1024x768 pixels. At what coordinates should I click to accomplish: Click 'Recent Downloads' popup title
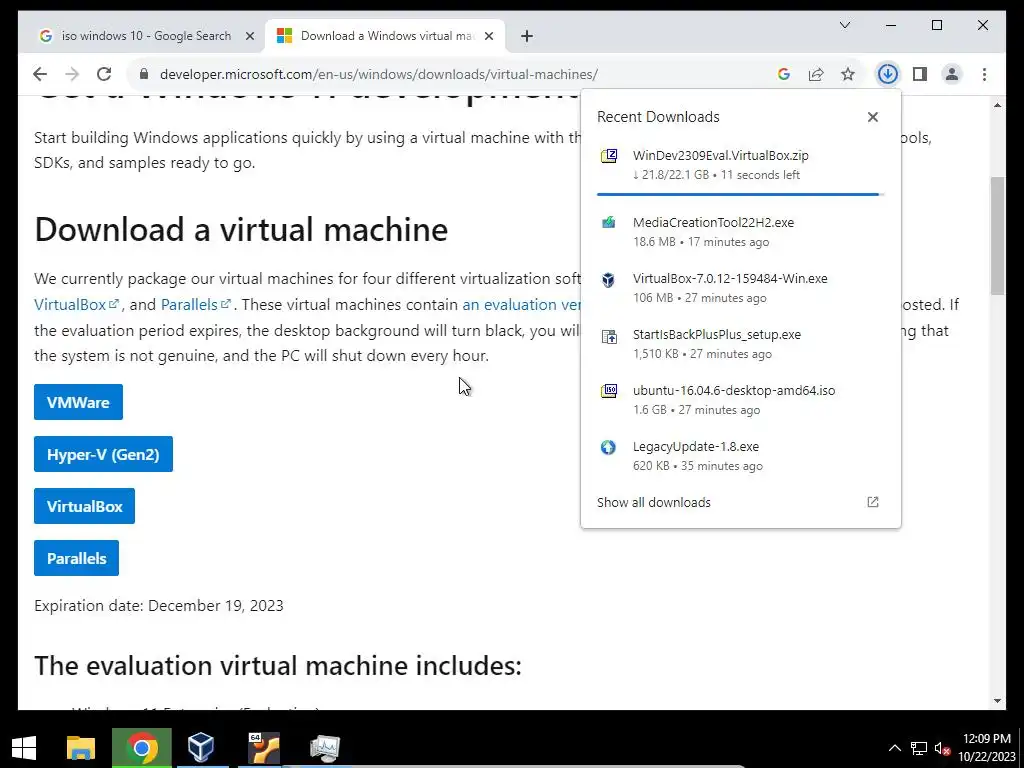click(658, 117)
